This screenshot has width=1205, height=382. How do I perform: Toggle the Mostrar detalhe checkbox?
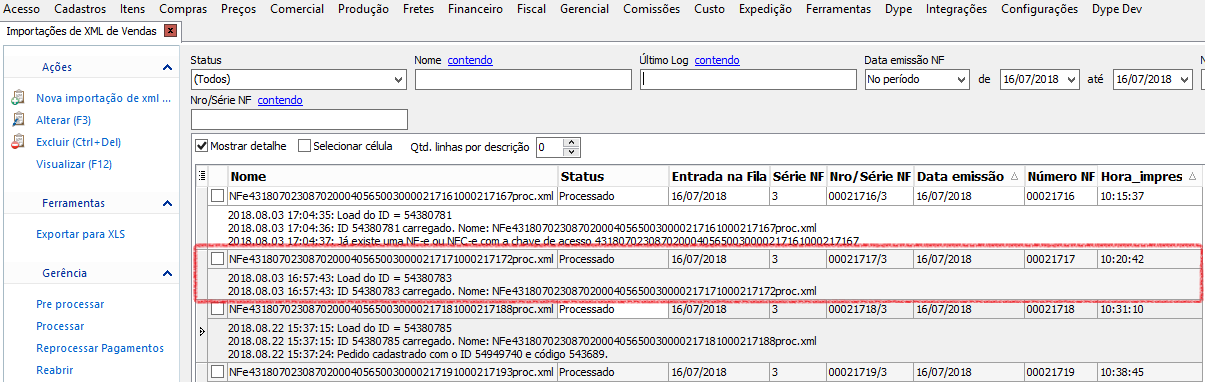click(x=201, y=146)
